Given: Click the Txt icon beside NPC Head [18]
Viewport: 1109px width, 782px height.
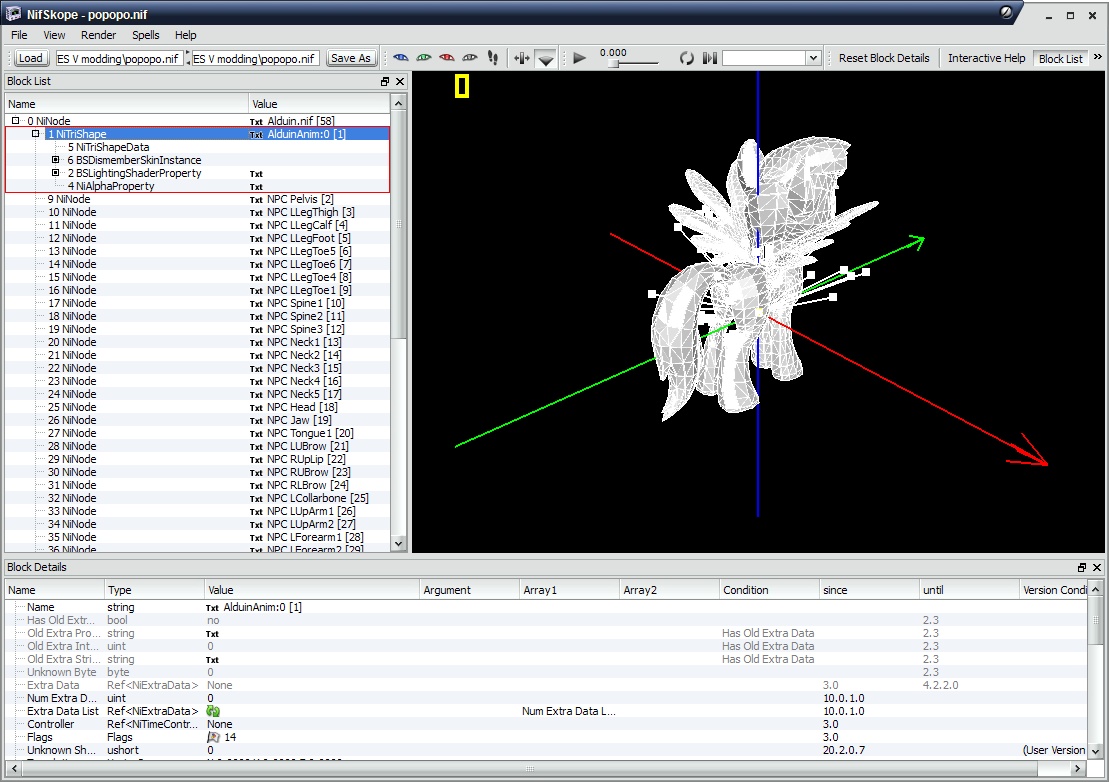Looking at the screenshot, I should point(256,408).
